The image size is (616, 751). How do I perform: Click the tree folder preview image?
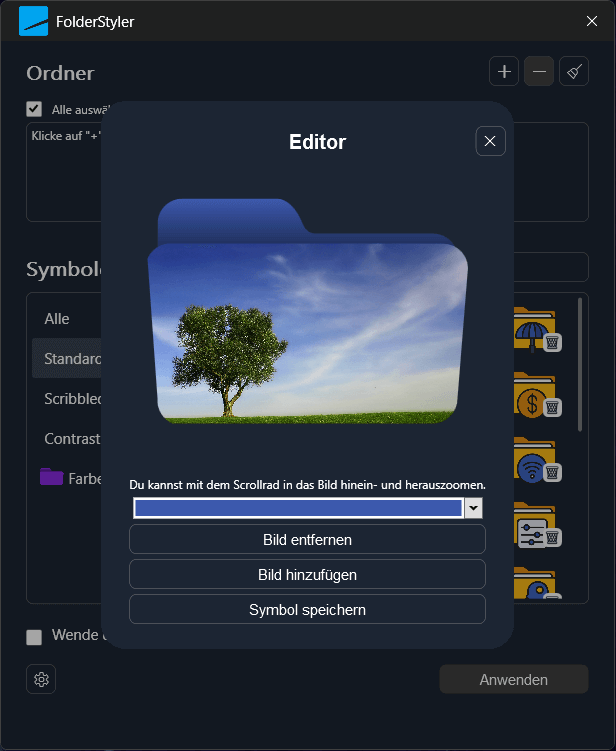click(x=308, y=311)
